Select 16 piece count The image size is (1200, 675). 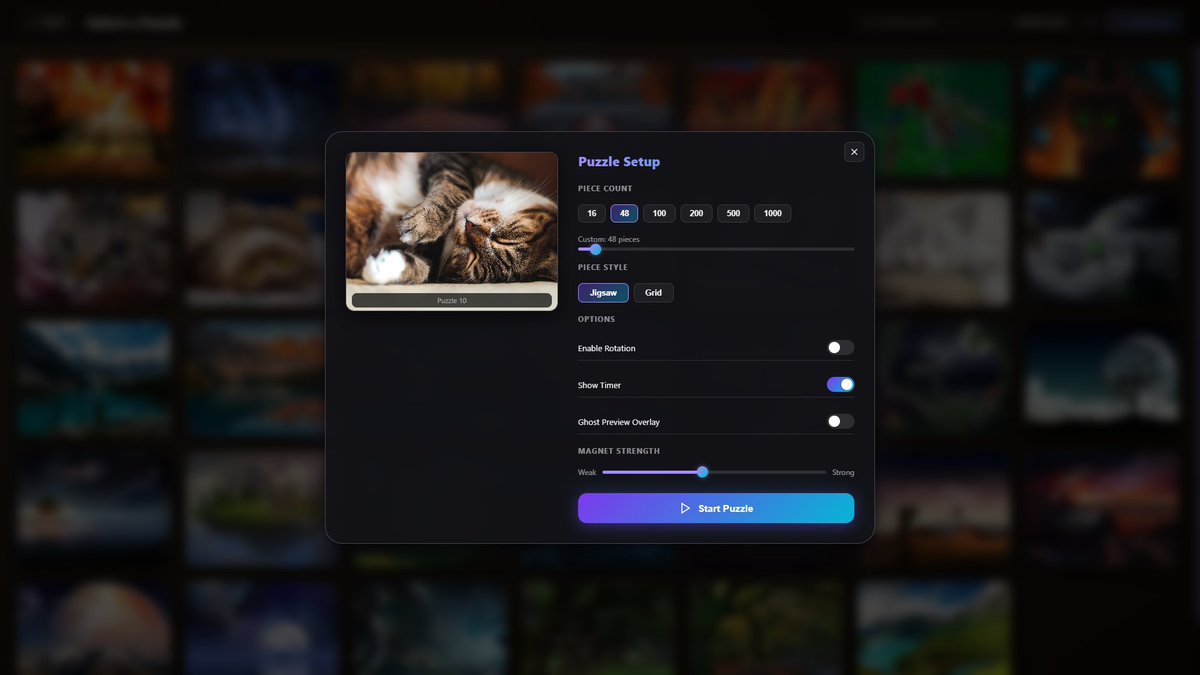coord(592,213)
